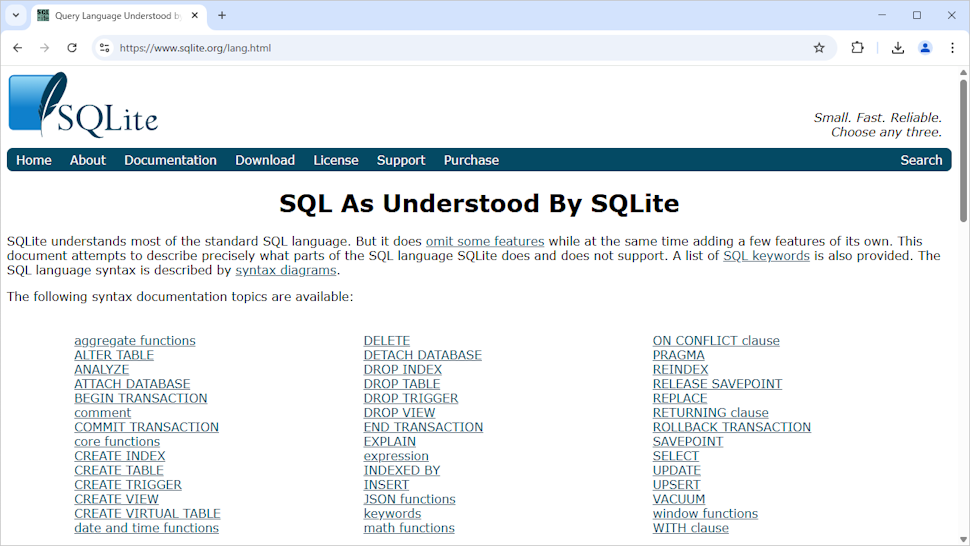Click Search in the navigation bar
The image size is (970, 546).
point(920,160)
